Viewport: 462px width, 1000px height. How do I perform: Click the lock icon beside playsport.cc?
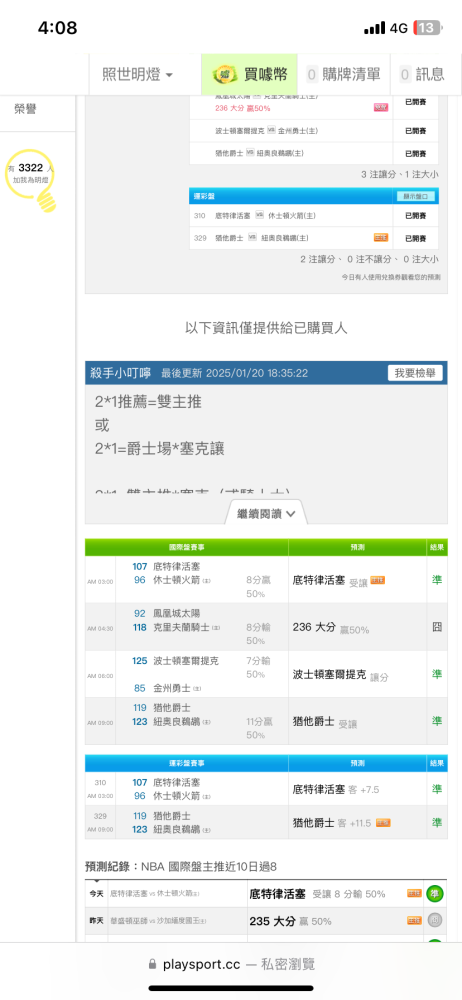(x=152, y=964)
